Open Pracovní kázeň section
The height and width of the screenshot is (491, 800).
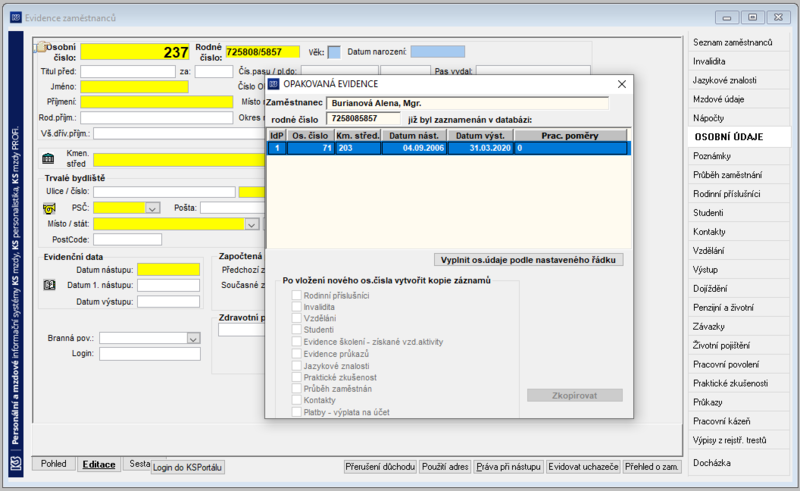(738, 421)
